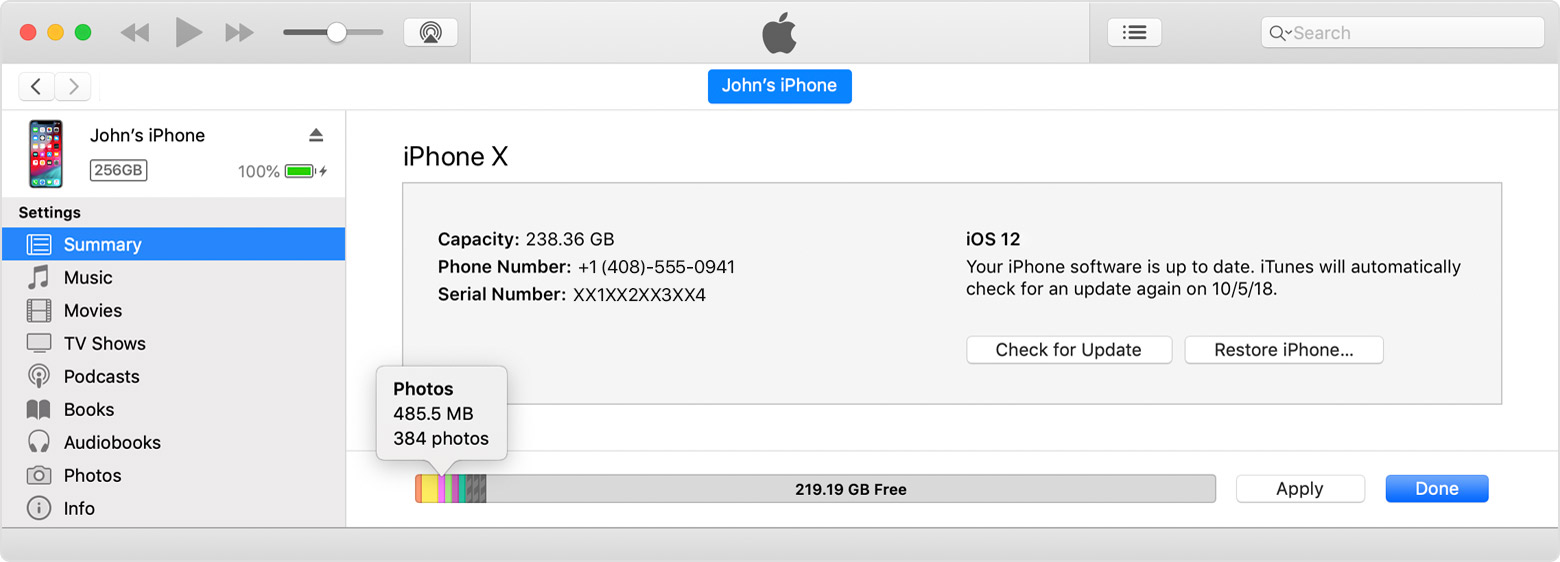Click the Check for Update button
1560x562 pixels.
coord(1069,350)
